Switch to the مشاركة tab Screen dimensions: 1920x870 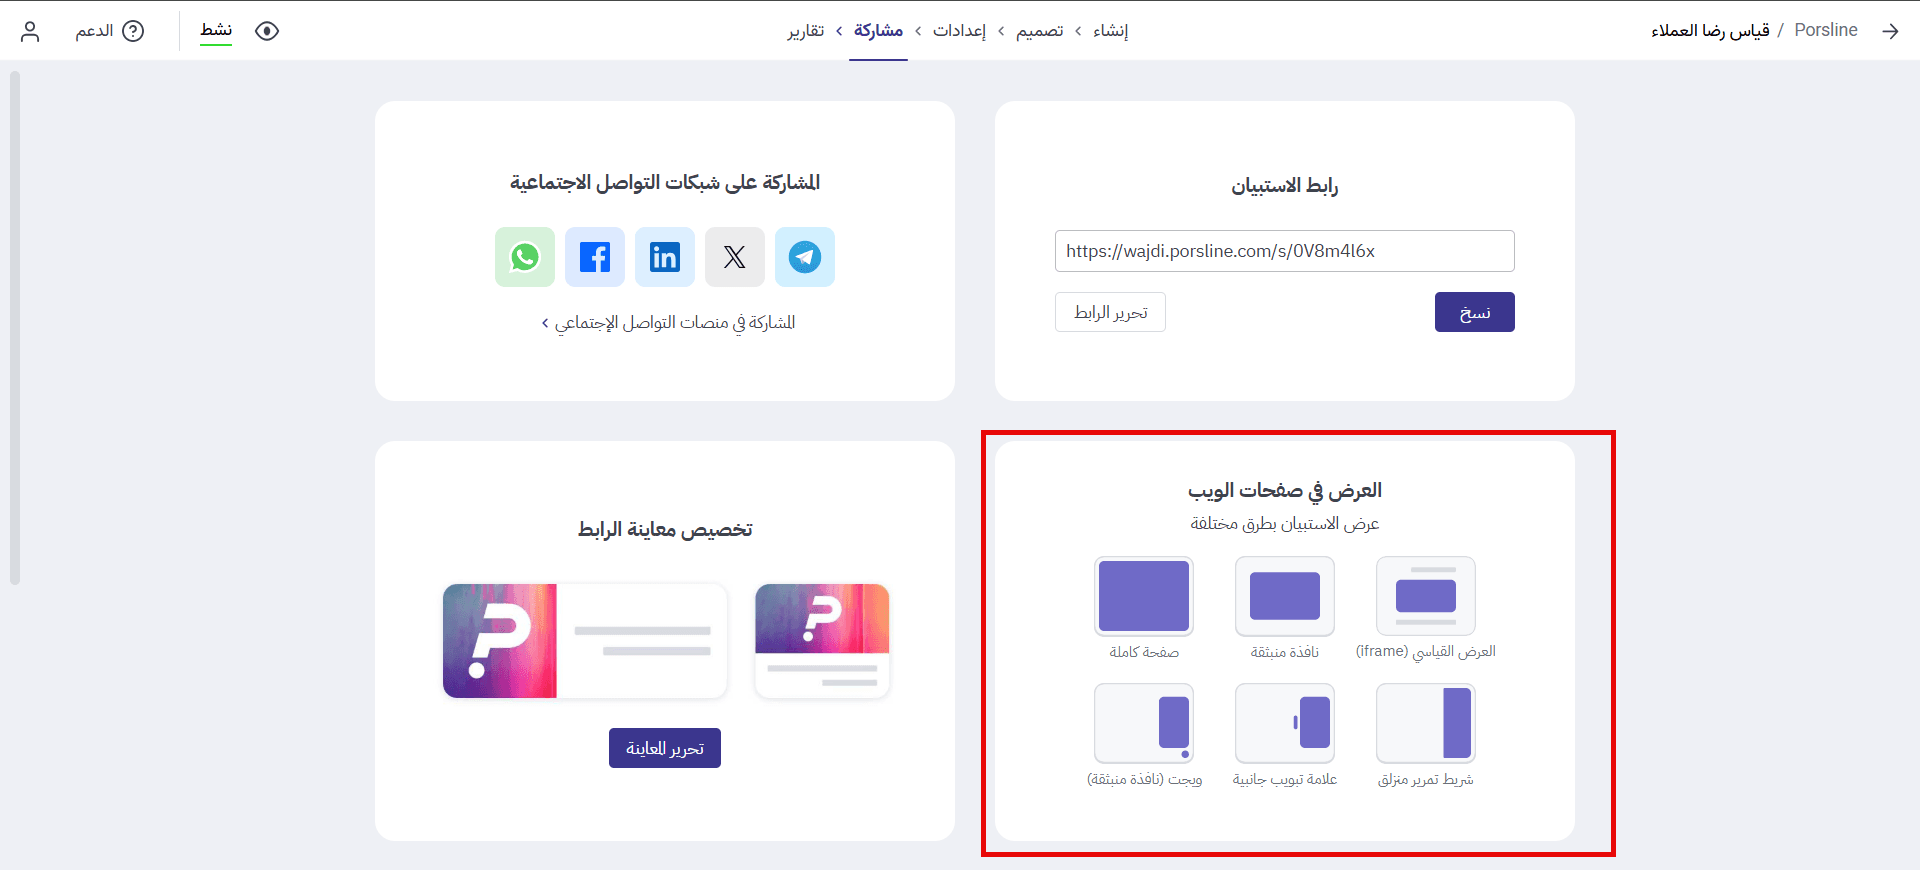878,31
